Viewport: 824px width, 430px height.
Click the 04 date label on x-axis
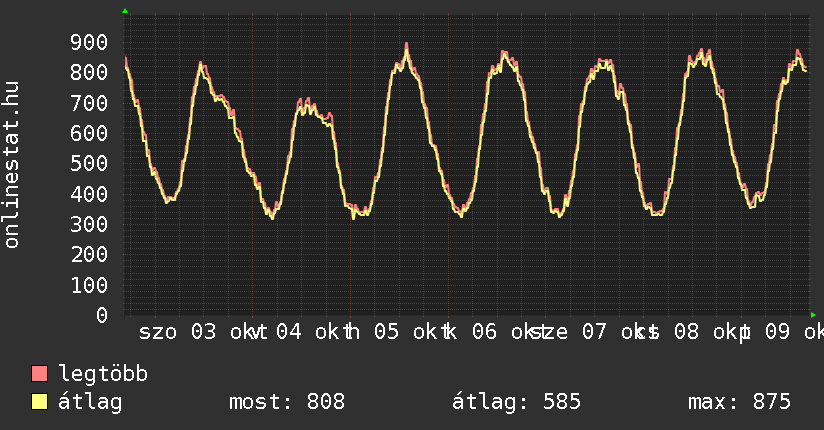(289, 332)
